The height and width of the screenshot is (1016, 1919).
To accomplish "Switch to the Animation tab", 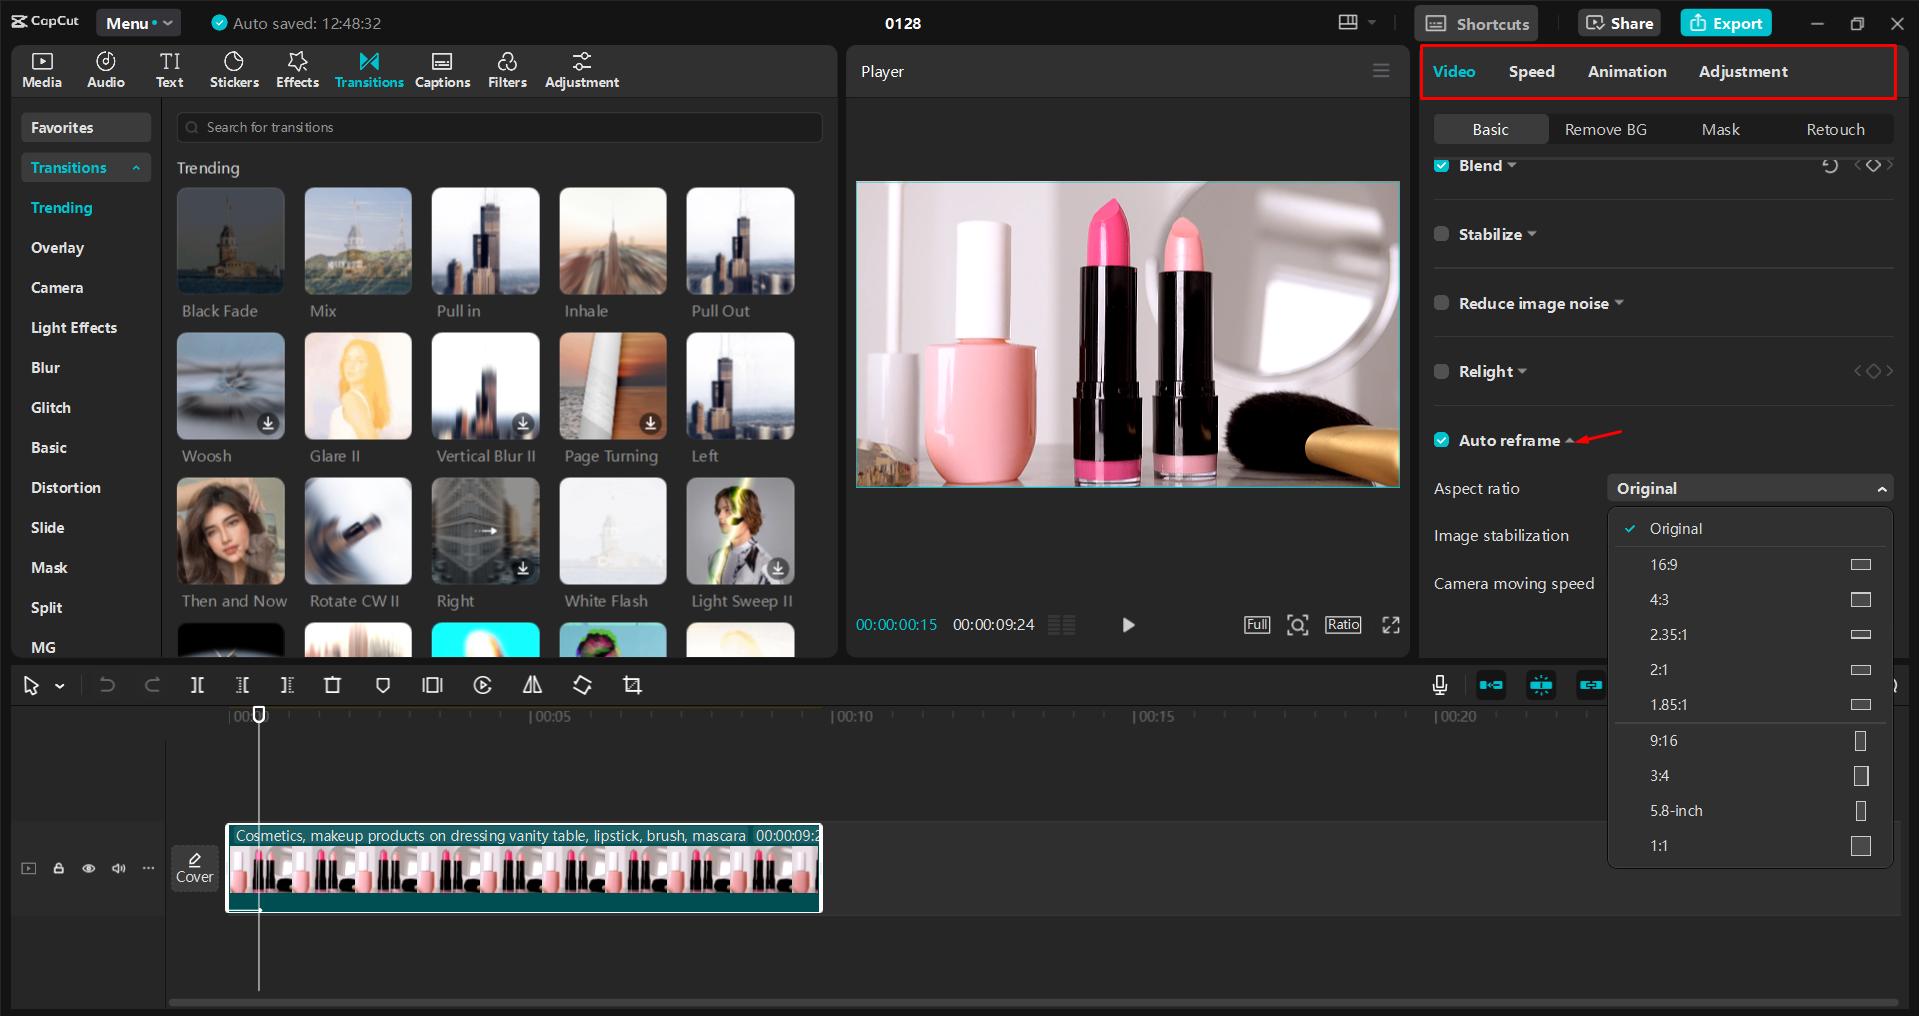I will [x=1626, y=72].
